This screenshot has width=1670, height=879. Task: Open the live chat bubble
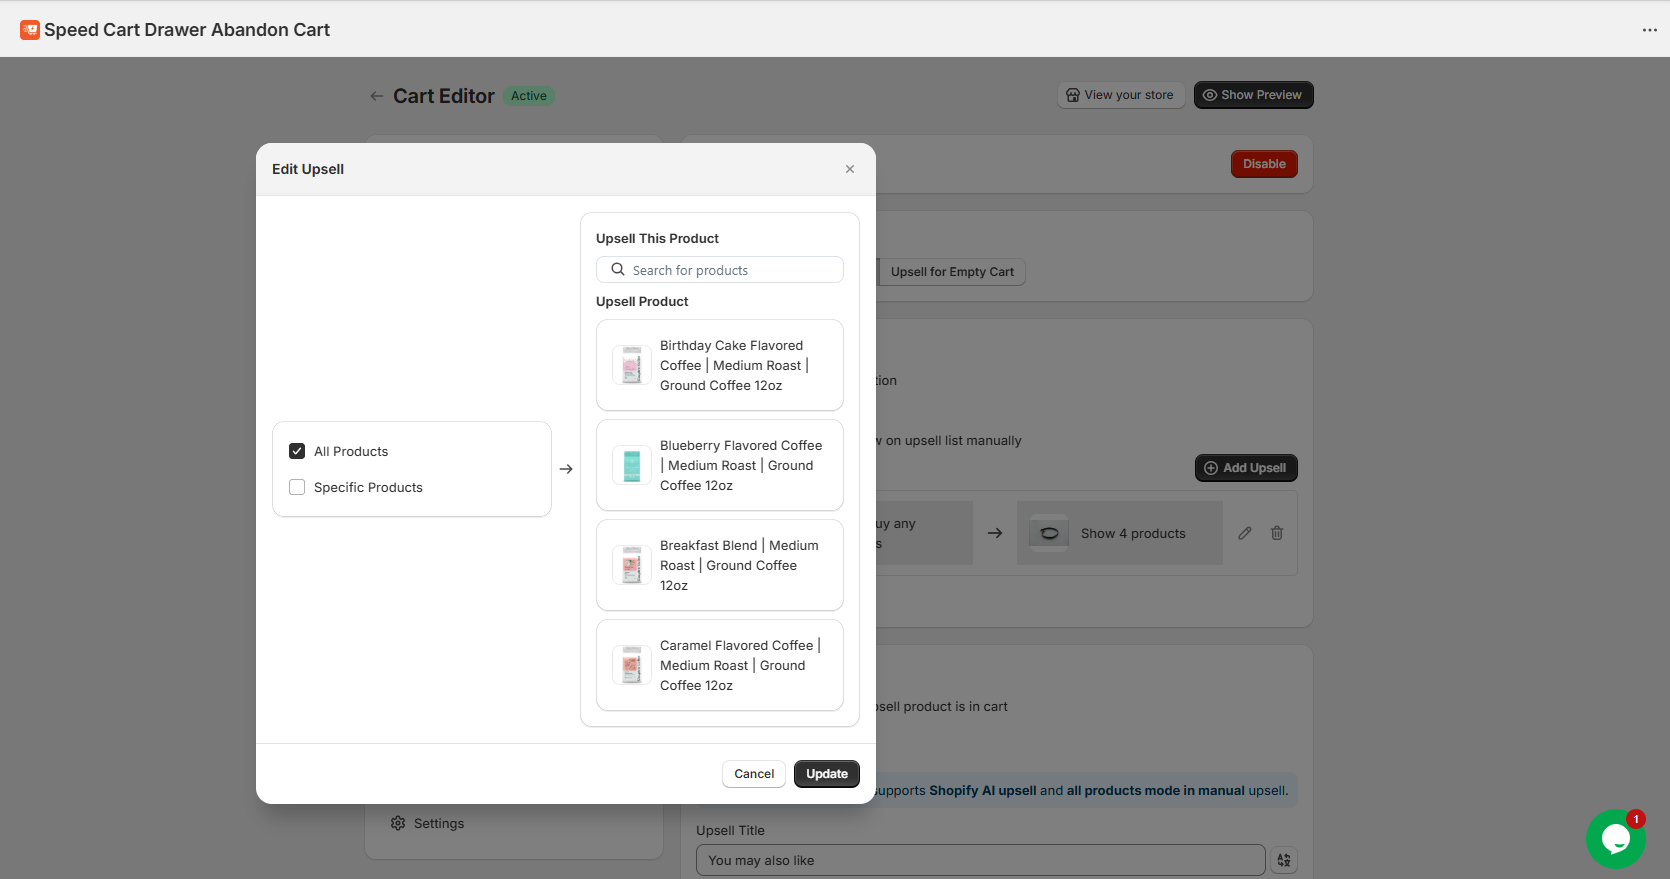1614,838
